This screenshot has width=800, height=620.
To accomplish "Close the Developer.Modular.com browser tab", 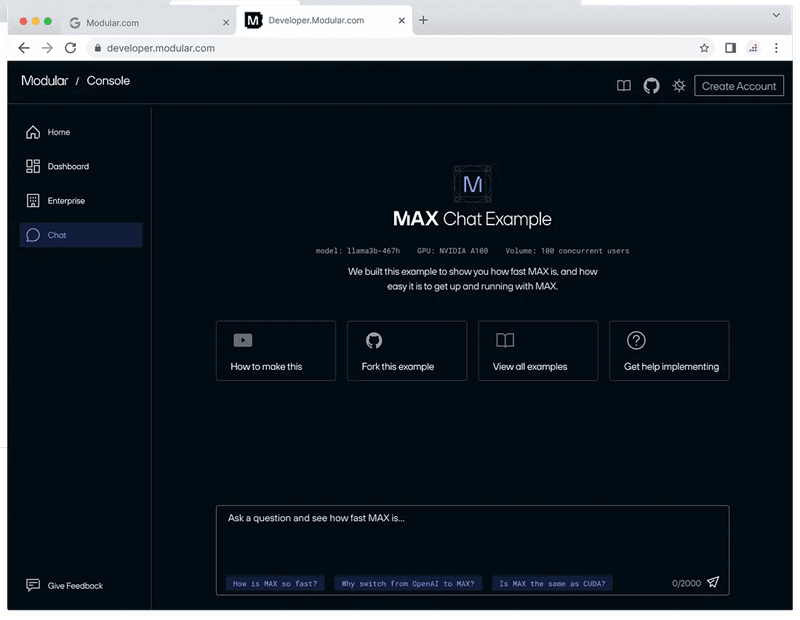I will pyautogui.click(x=402, y=20).
